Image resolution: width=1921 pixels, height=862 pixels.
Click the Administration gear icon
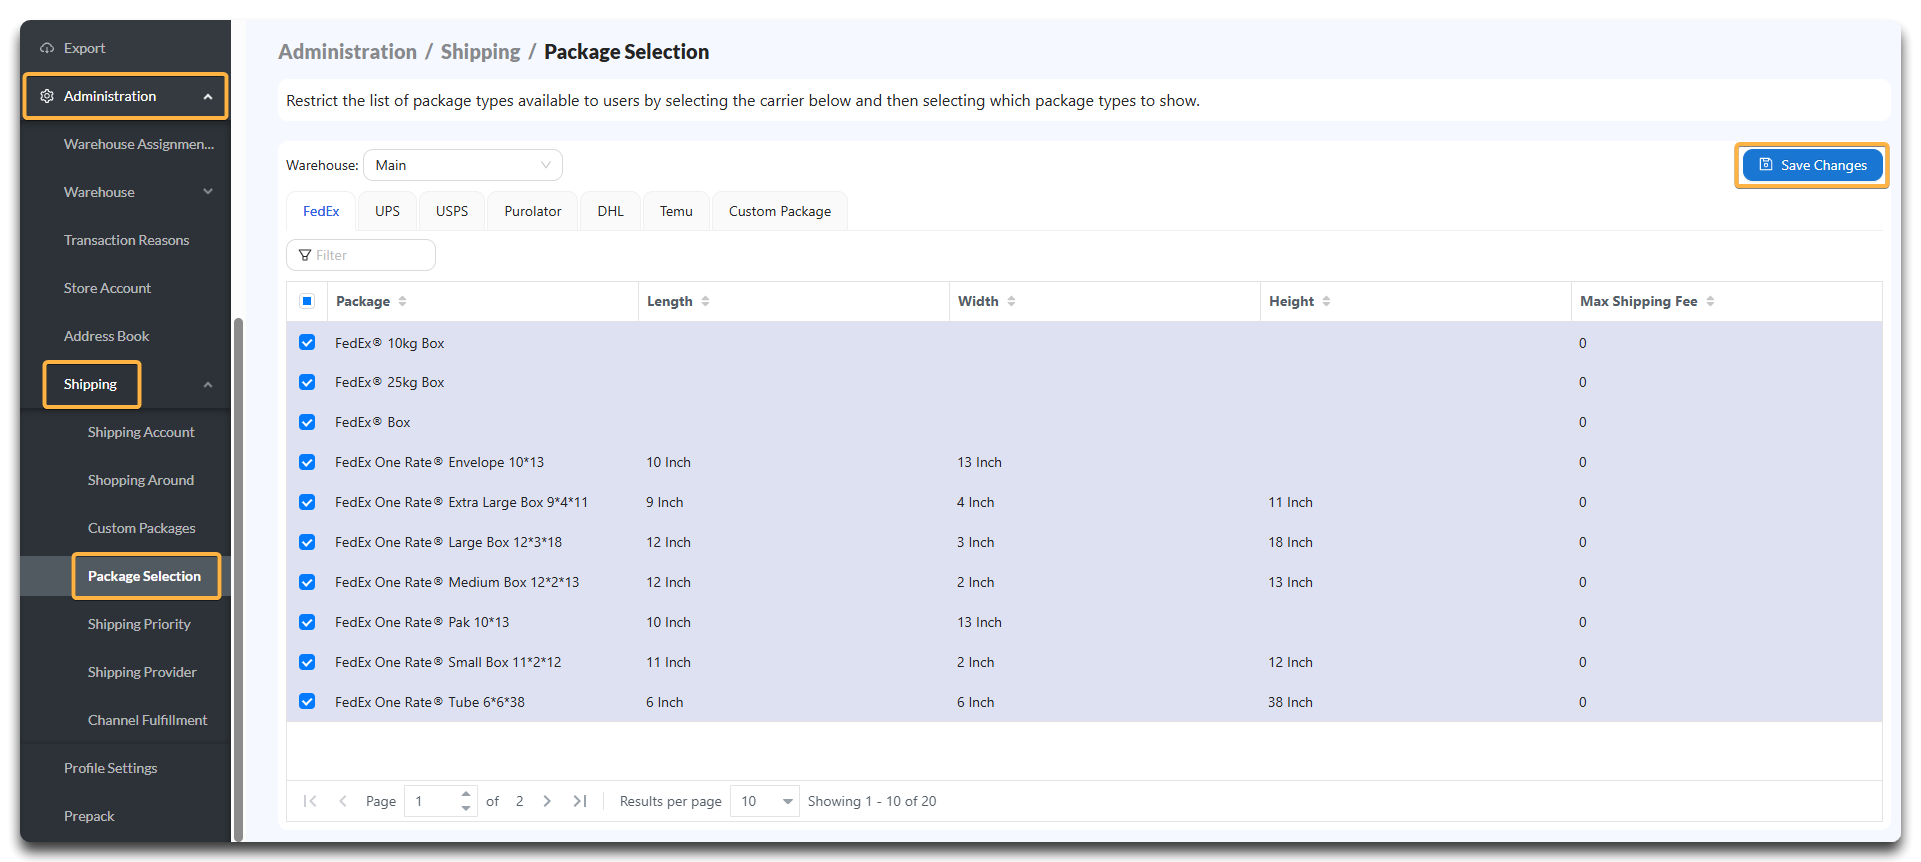point(47,96)
